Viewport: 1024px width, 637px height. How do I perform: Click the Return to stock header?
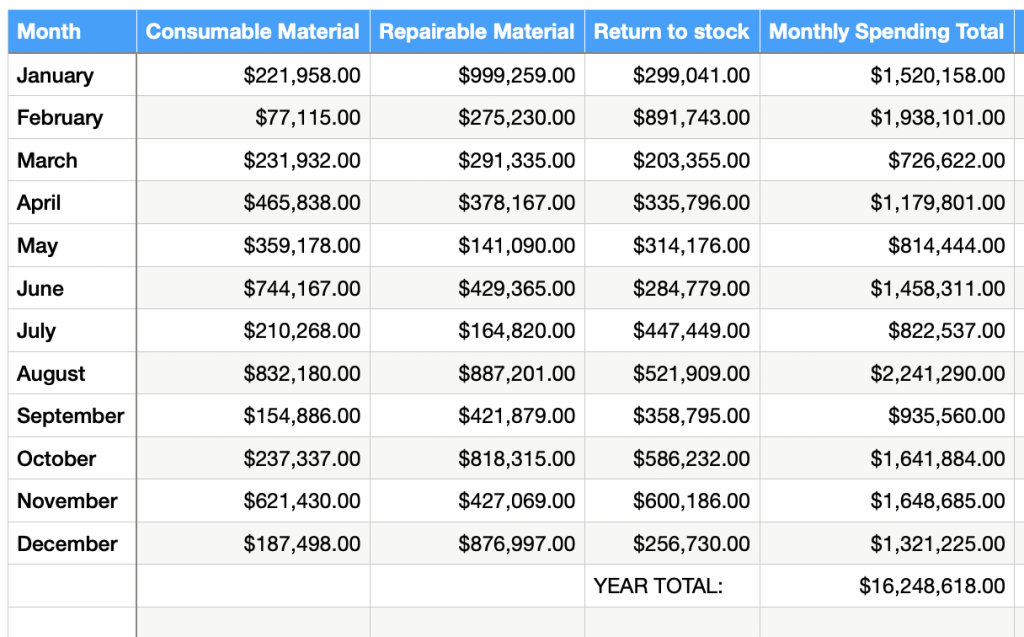671,32
